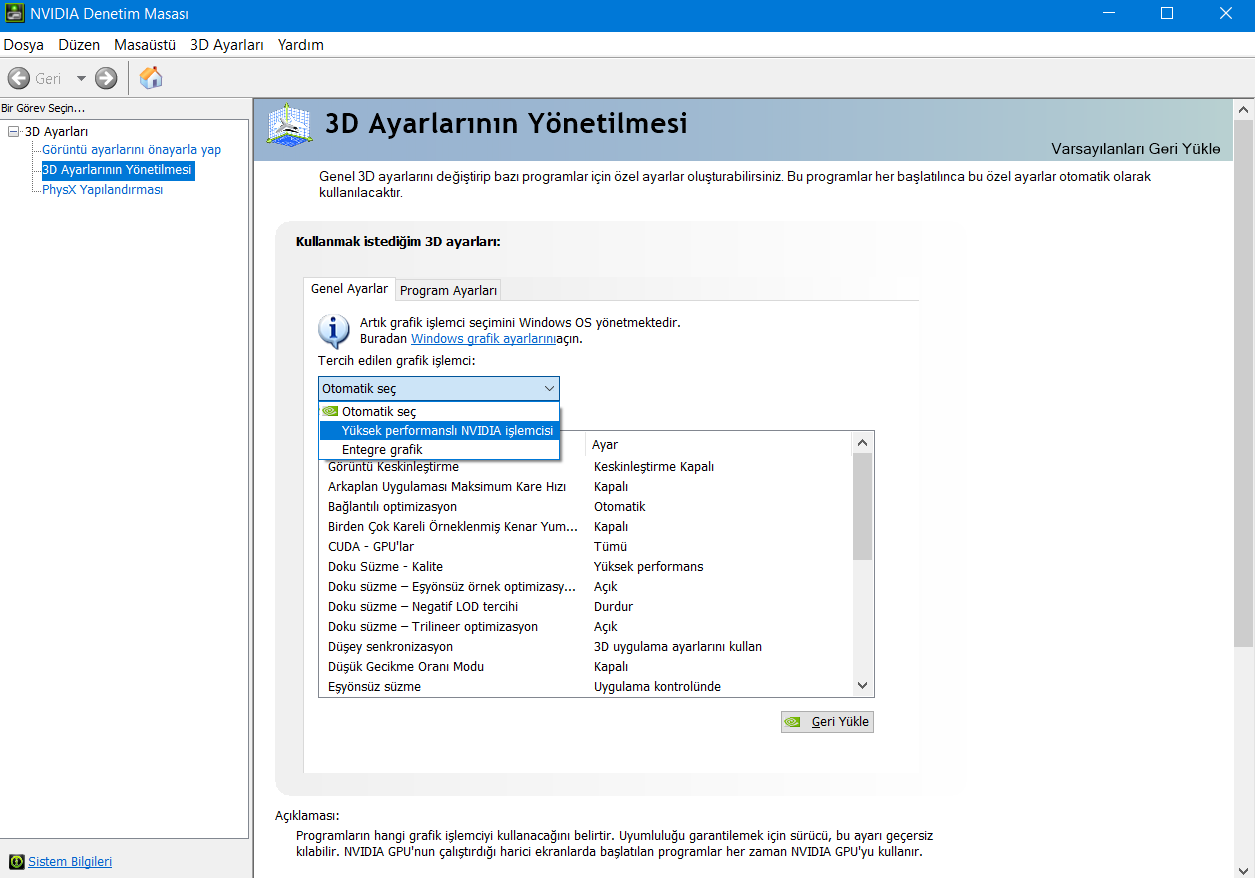Click the blue information icon

[334, 330]
